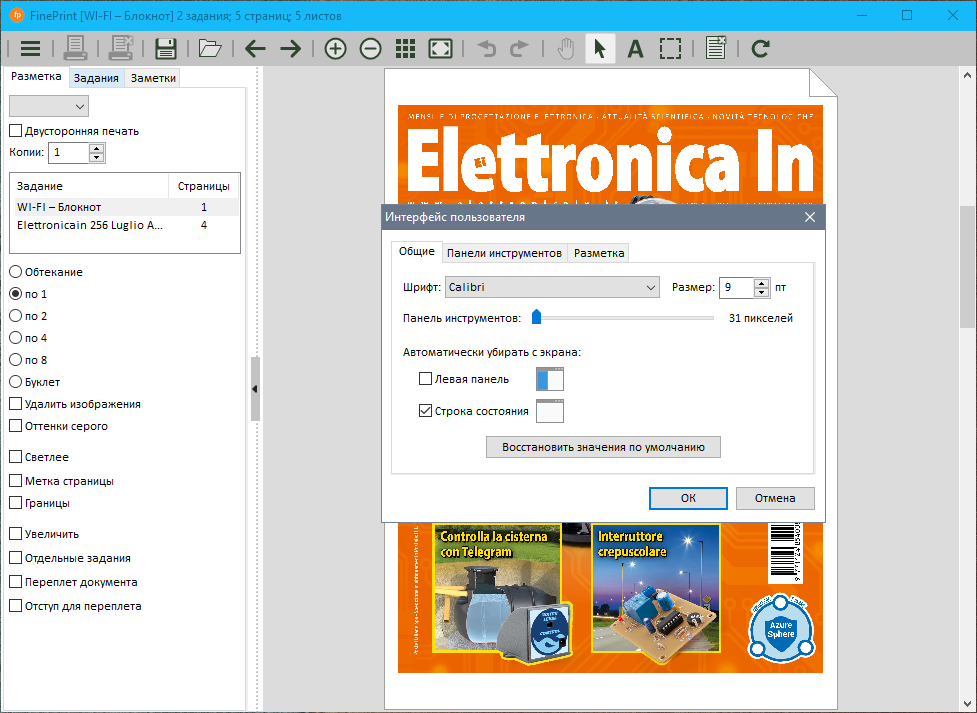
Task: Open the 'Шрифт' Calibri font dropdown
Action: pyautogui.click(x=552, y=288)
